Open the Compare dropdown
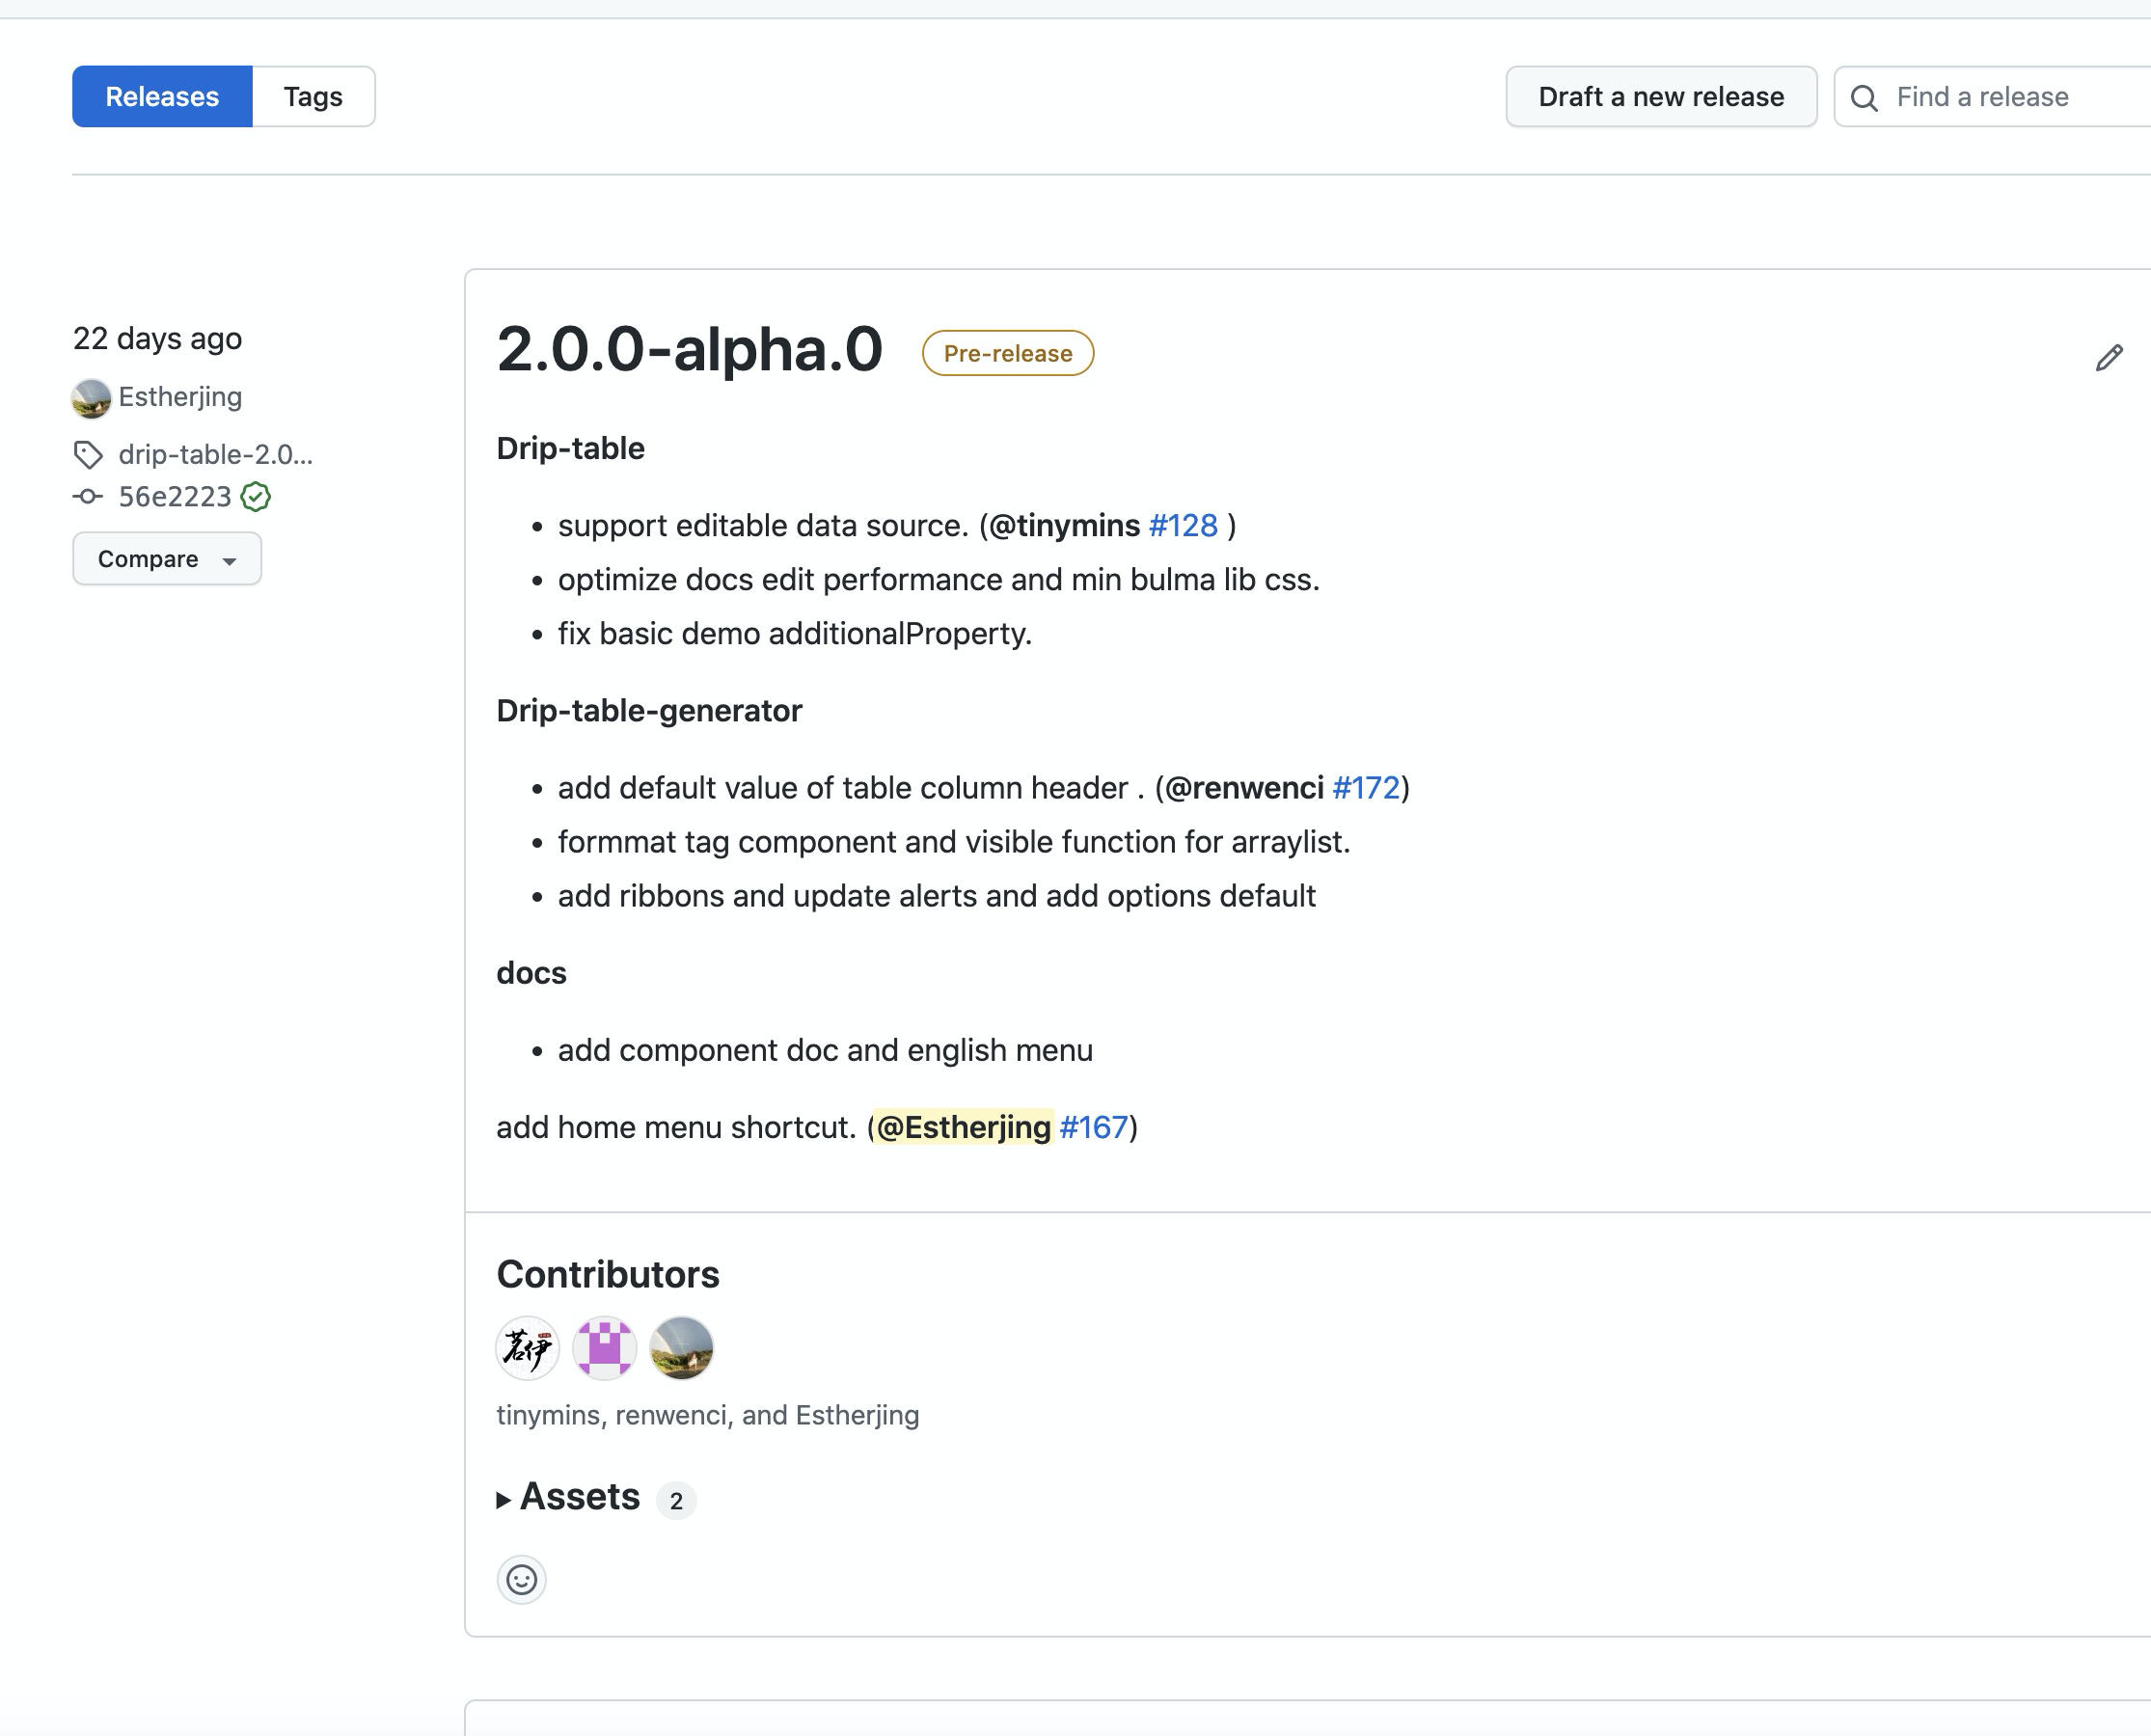2151x1736 pixels. click(166, 558)
